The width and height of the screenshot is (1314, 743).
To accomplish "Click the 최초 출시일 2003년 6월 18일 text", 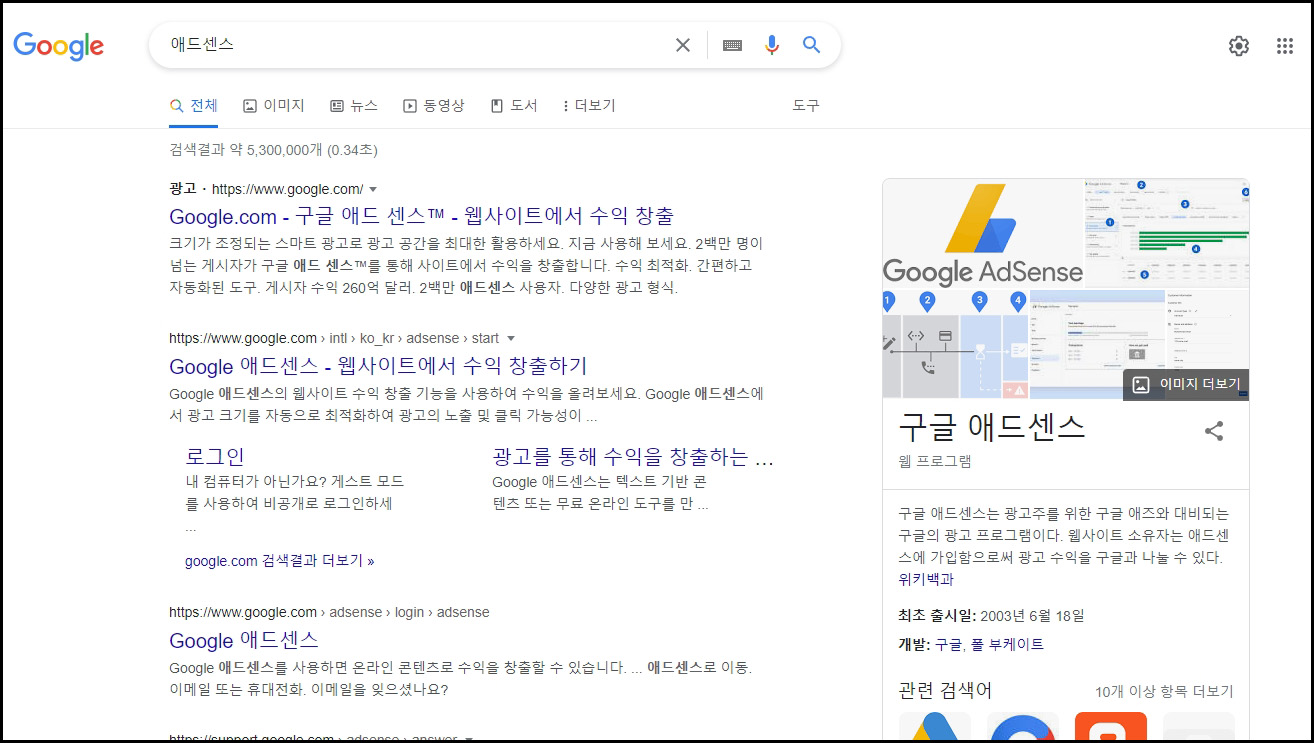I will (x=991, y=615).
